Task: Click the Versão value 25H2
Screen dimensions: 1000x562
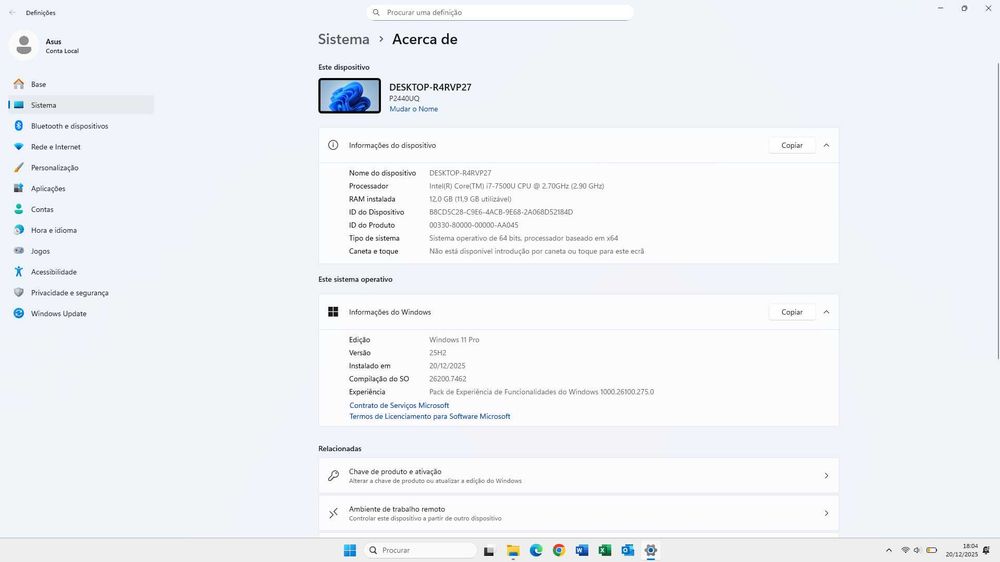Action: point(438,353)
